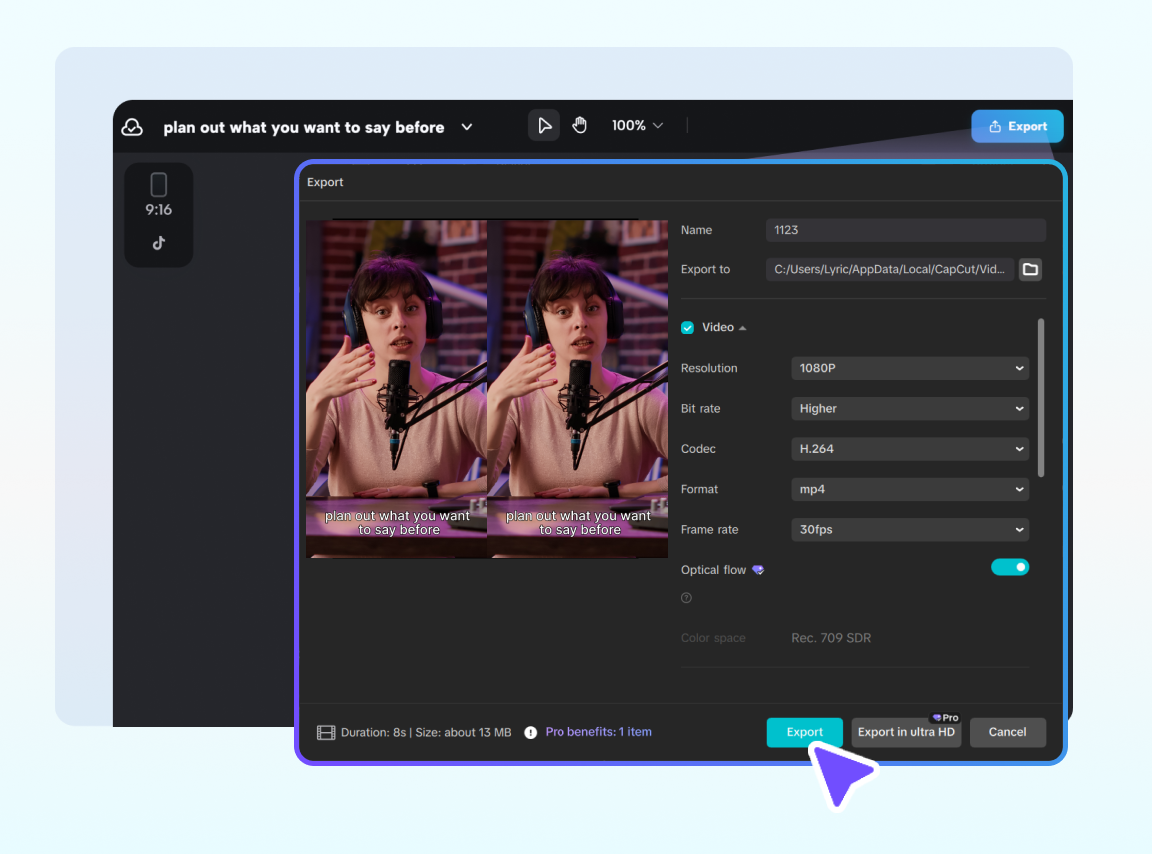Image resolution: width=1152 pixels, height=854 pixels.
Task: Toggle the Optical flow switch off
Action: pos(1010,566)
